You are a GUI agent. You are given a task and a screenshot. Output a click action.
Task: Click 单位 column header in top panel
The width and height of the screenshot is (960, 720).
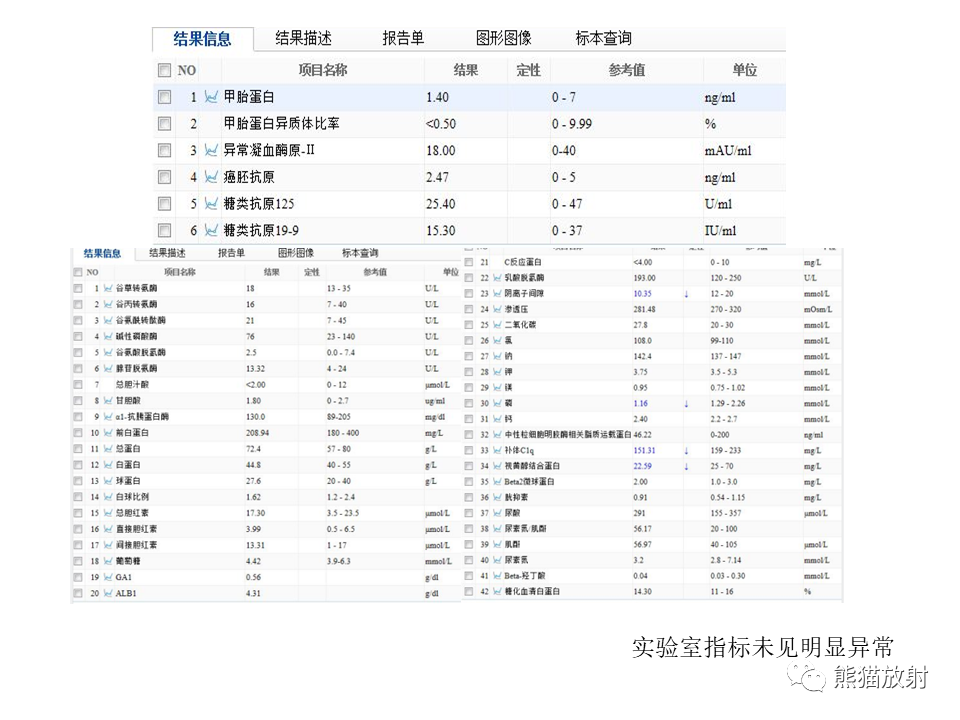coord(744,70)
